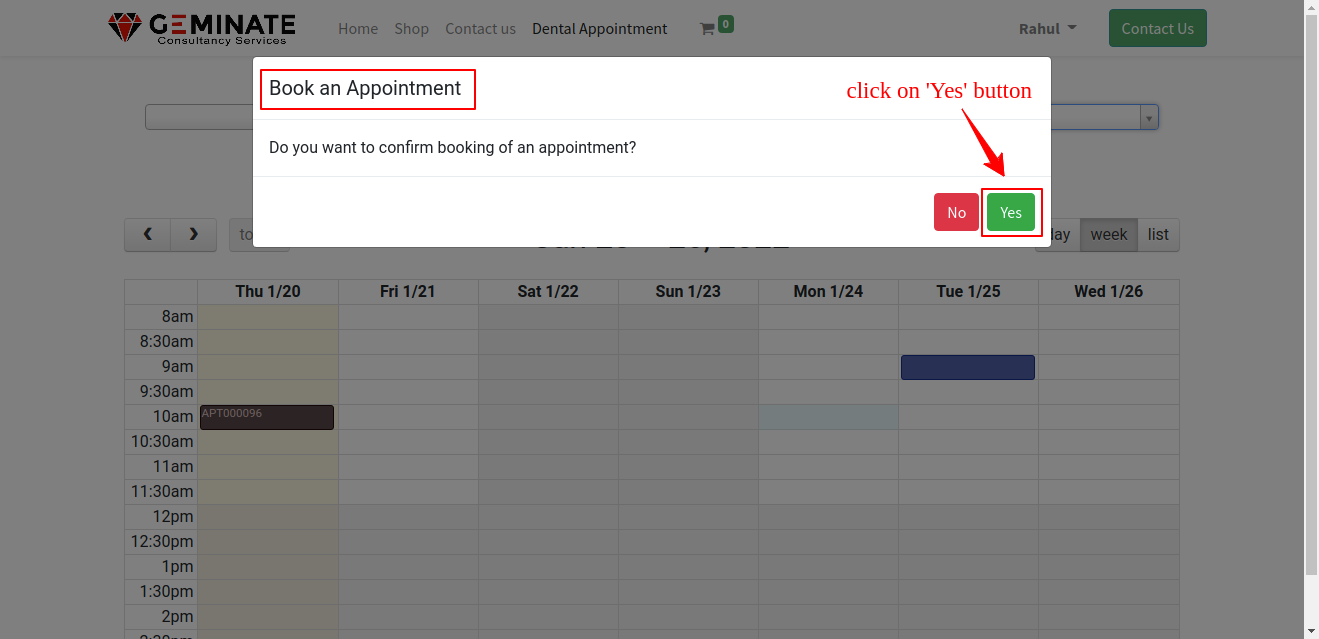Image resolution: width=1319 pixels, height=639 pixels.
Task: Expand the right selection dropdown arrow
Action: point(1149,118)
